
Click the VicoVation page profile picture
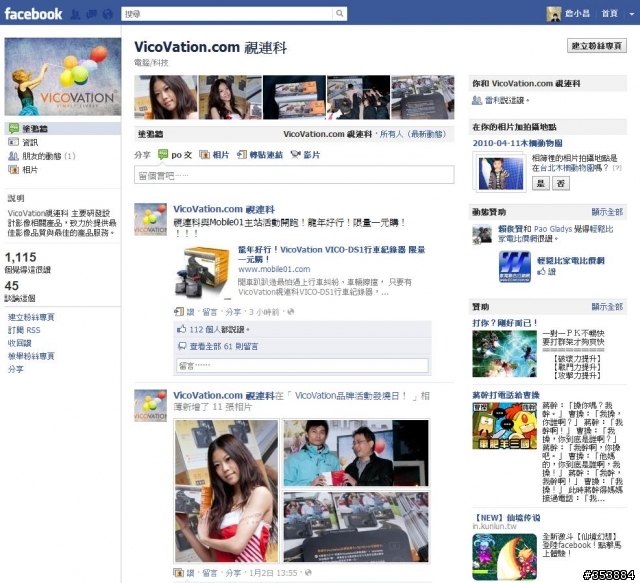point(62,77)
